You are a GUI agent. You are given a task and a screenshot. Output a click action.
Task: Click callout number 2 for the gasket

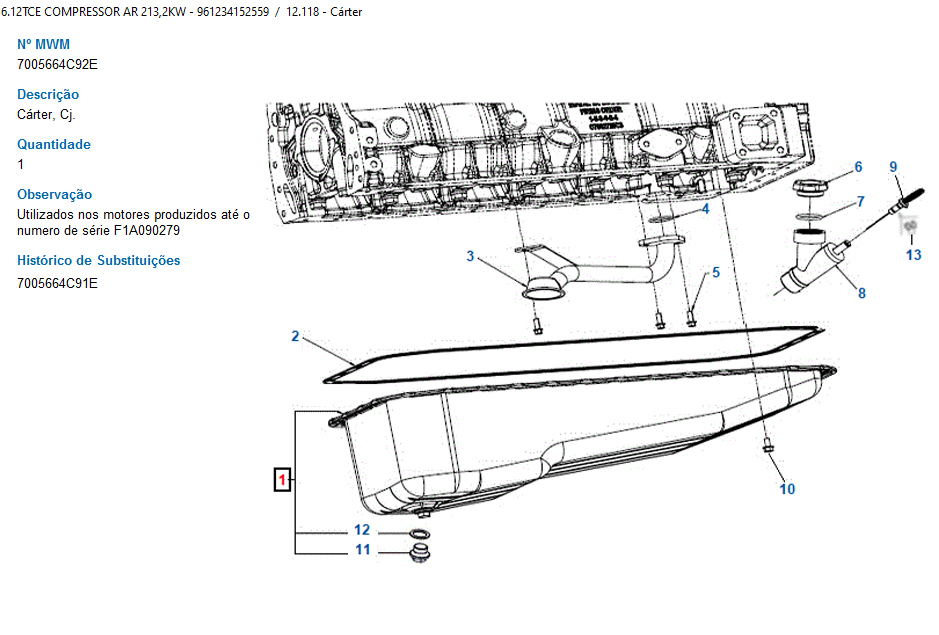(295, 336)
